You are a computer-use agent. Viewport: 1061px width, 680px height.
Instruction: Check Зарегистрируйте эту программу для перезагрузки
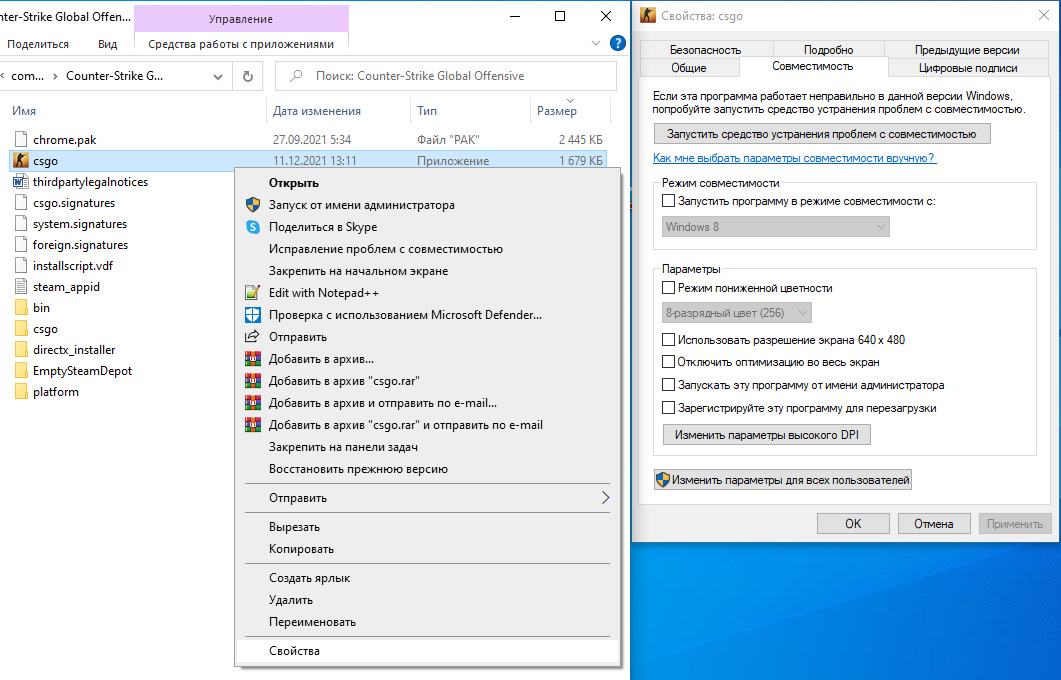669,408
